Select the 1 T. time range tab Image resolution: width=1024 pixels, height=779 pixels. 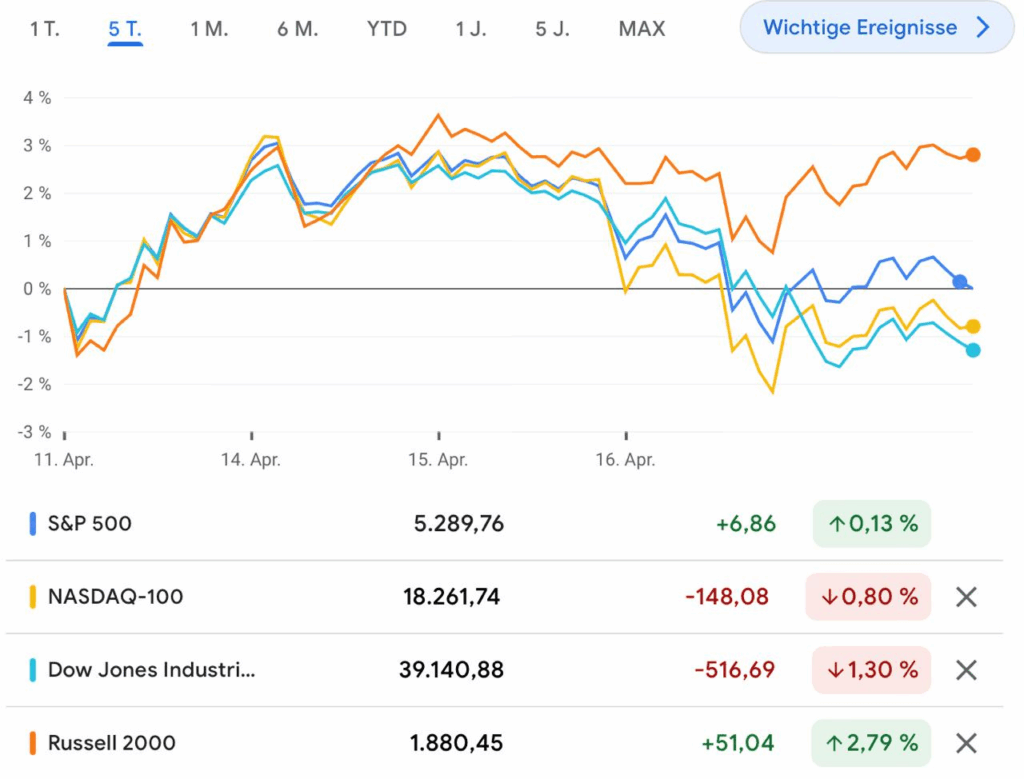pyautogui.click(x=45, y=29)
